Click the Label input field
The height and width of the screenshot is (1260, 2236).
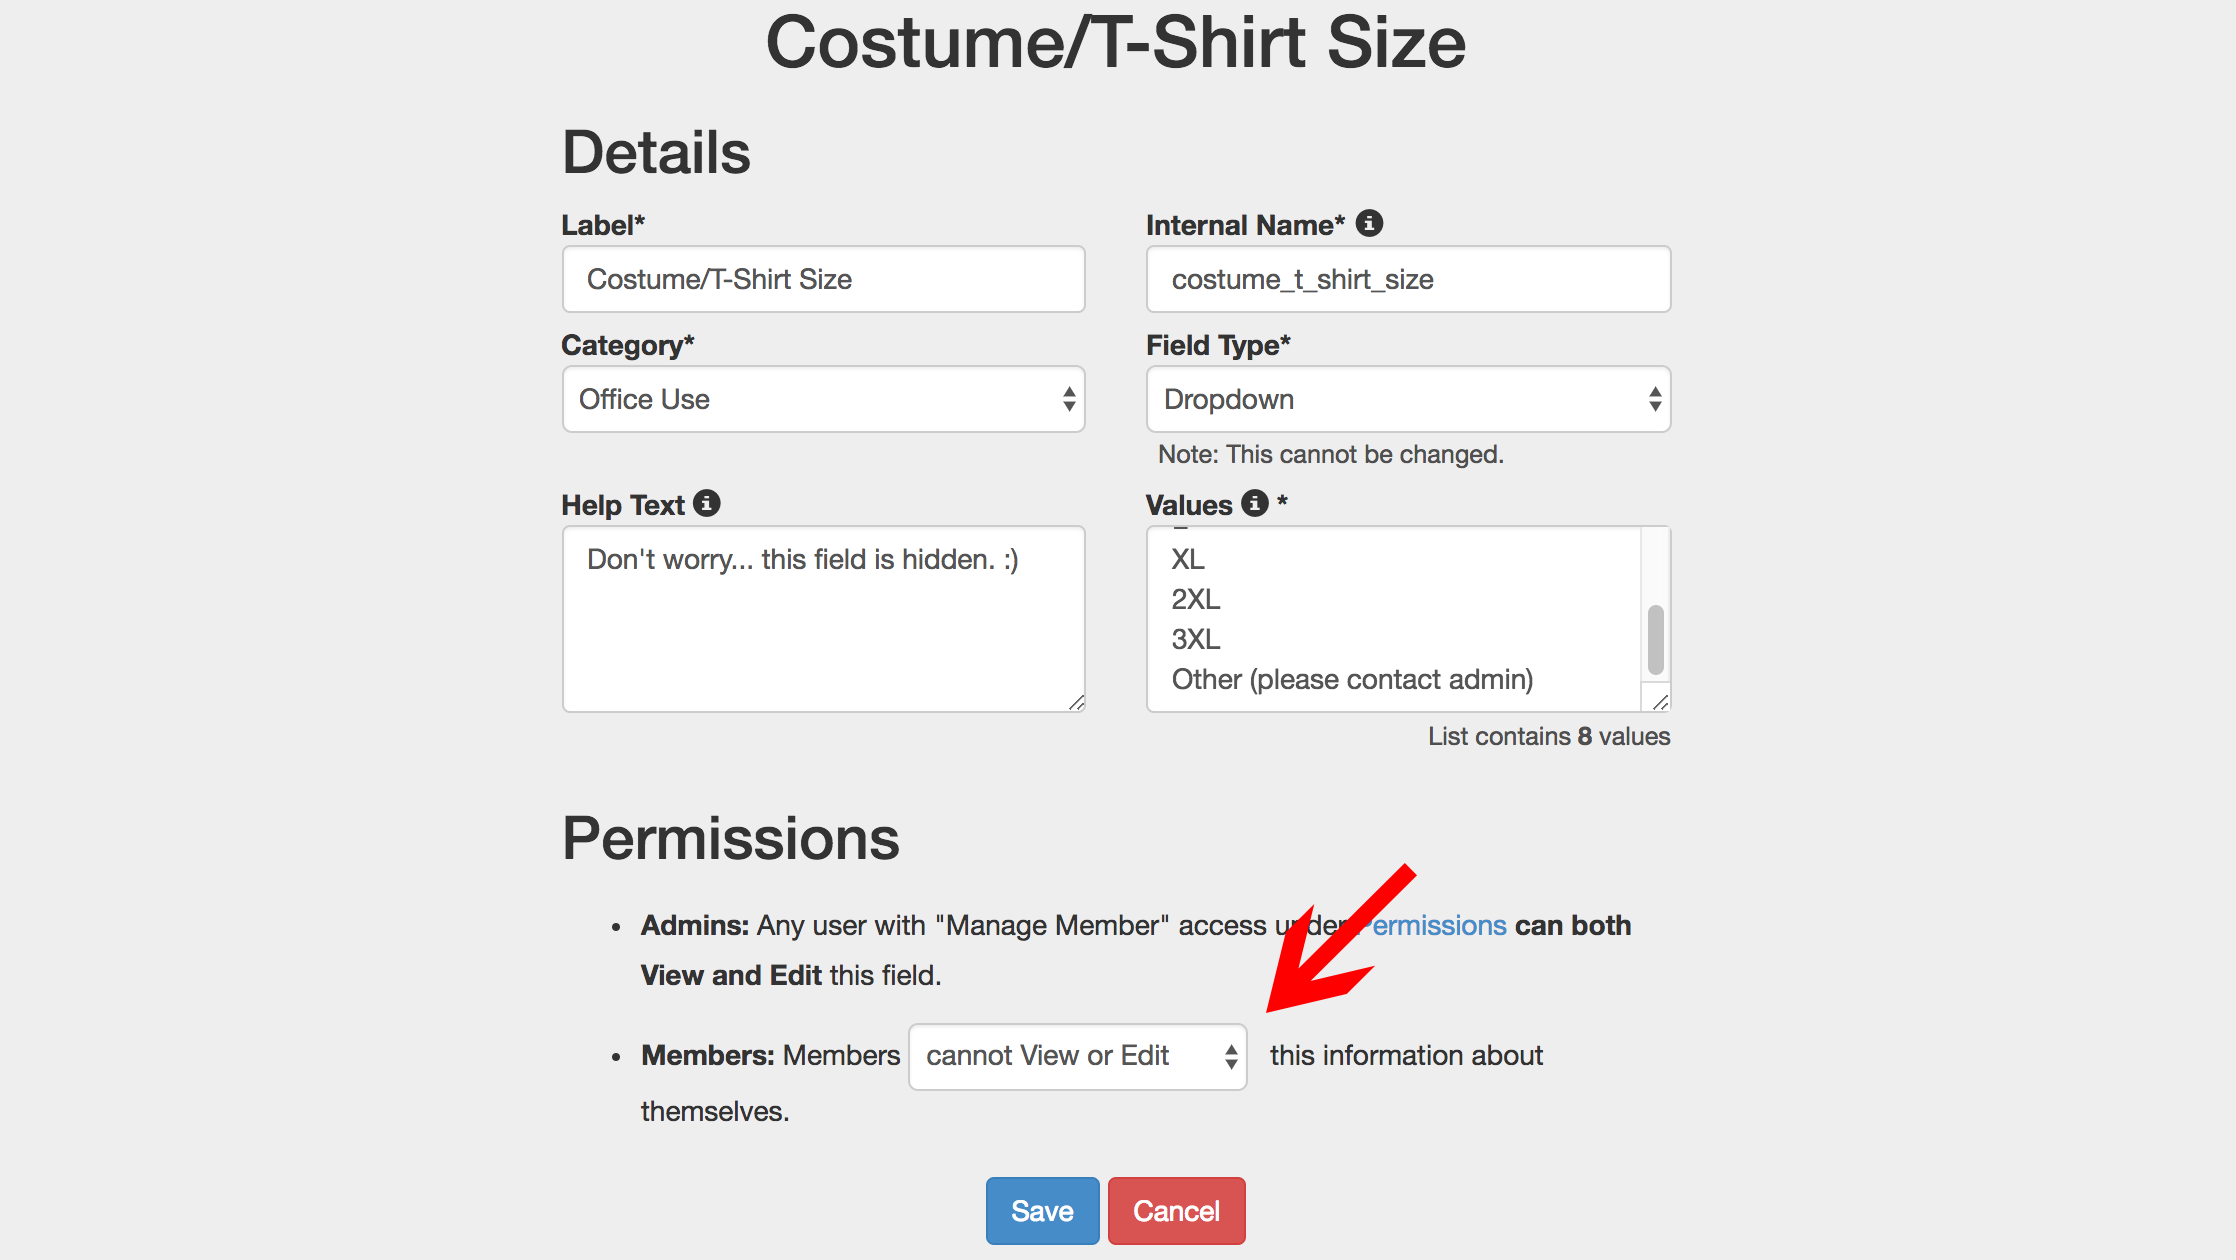click(824, 279)
